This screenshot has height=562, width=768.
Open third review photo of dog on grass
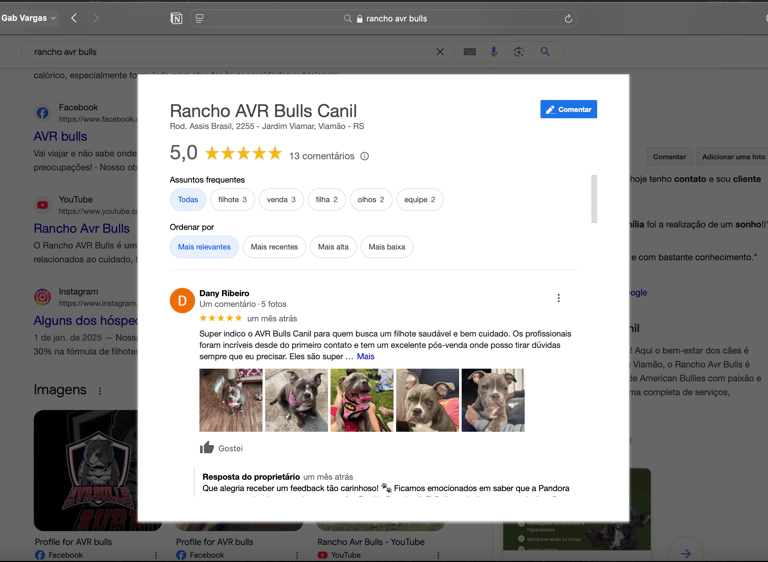coord(362,400)
